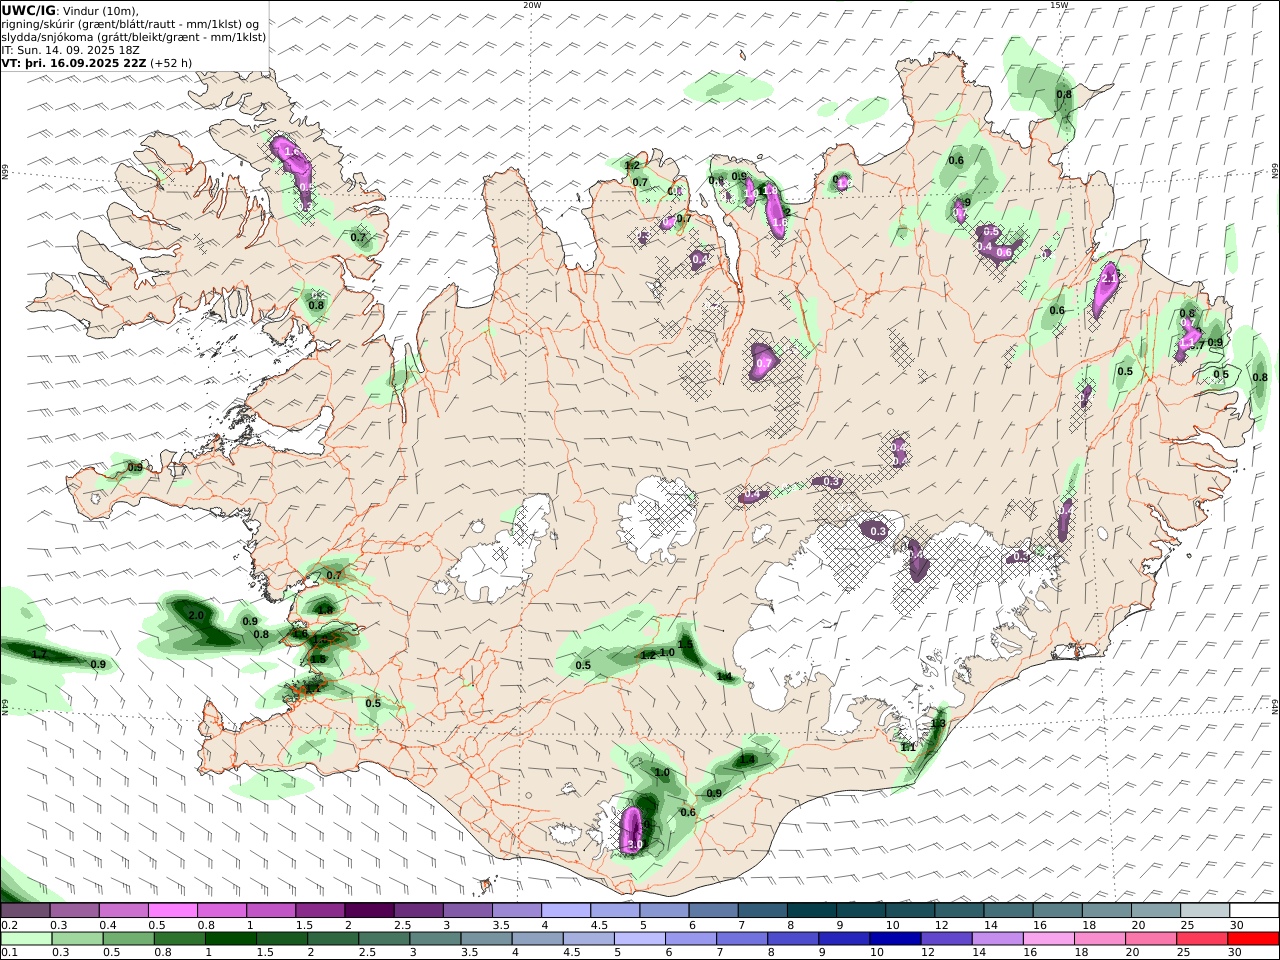Click the '15W' longitude label
The width and height of the screenshot is (1280, 960).
(x=1059, y=5)
